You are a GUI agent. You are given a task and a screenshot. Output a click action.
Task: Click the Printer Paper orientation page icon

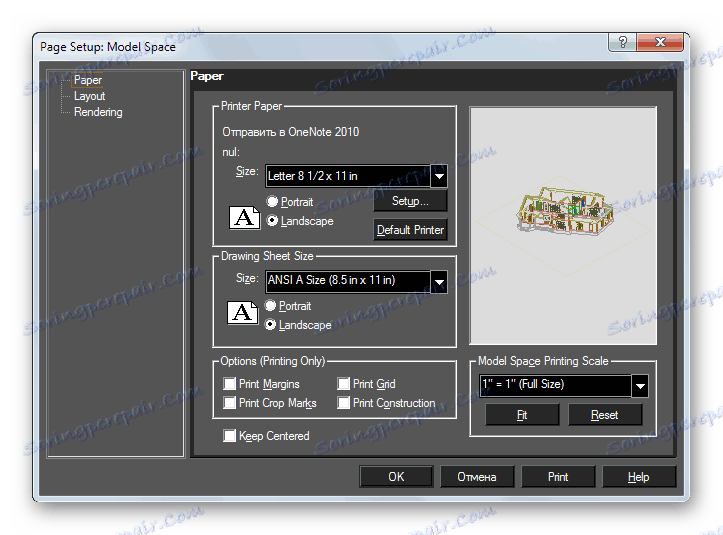pyautogui.click(x=244, y=218)
